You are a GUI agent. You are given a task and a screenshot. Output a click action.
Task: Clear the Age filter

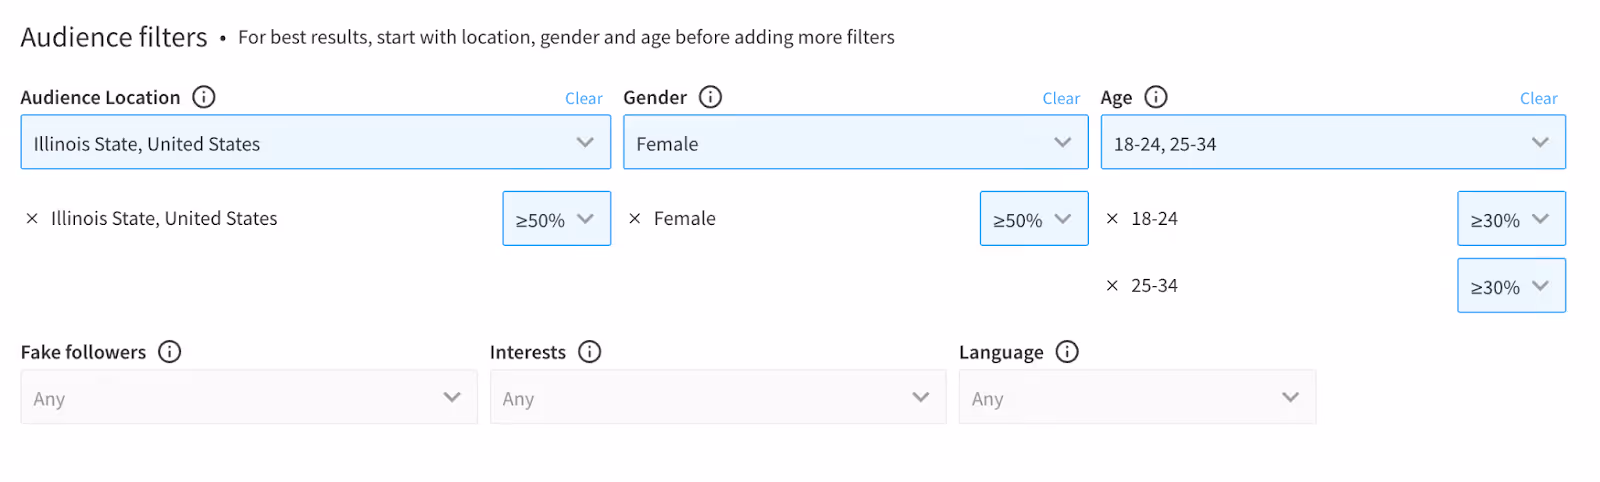point(1538,98)
